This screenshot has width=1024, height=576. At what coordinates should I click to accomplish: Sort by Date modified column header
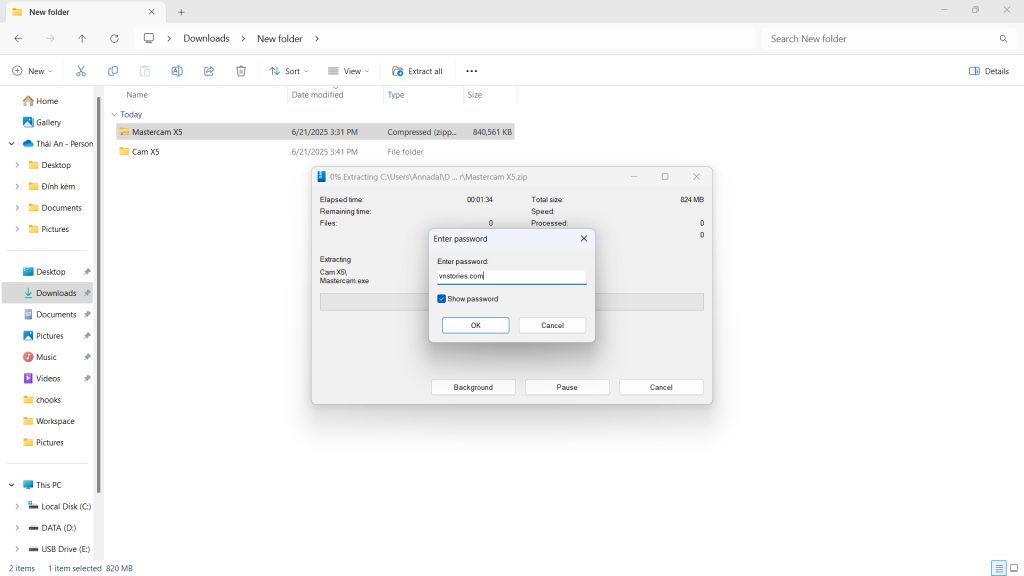pyautogui.click(x=317, y=95)
